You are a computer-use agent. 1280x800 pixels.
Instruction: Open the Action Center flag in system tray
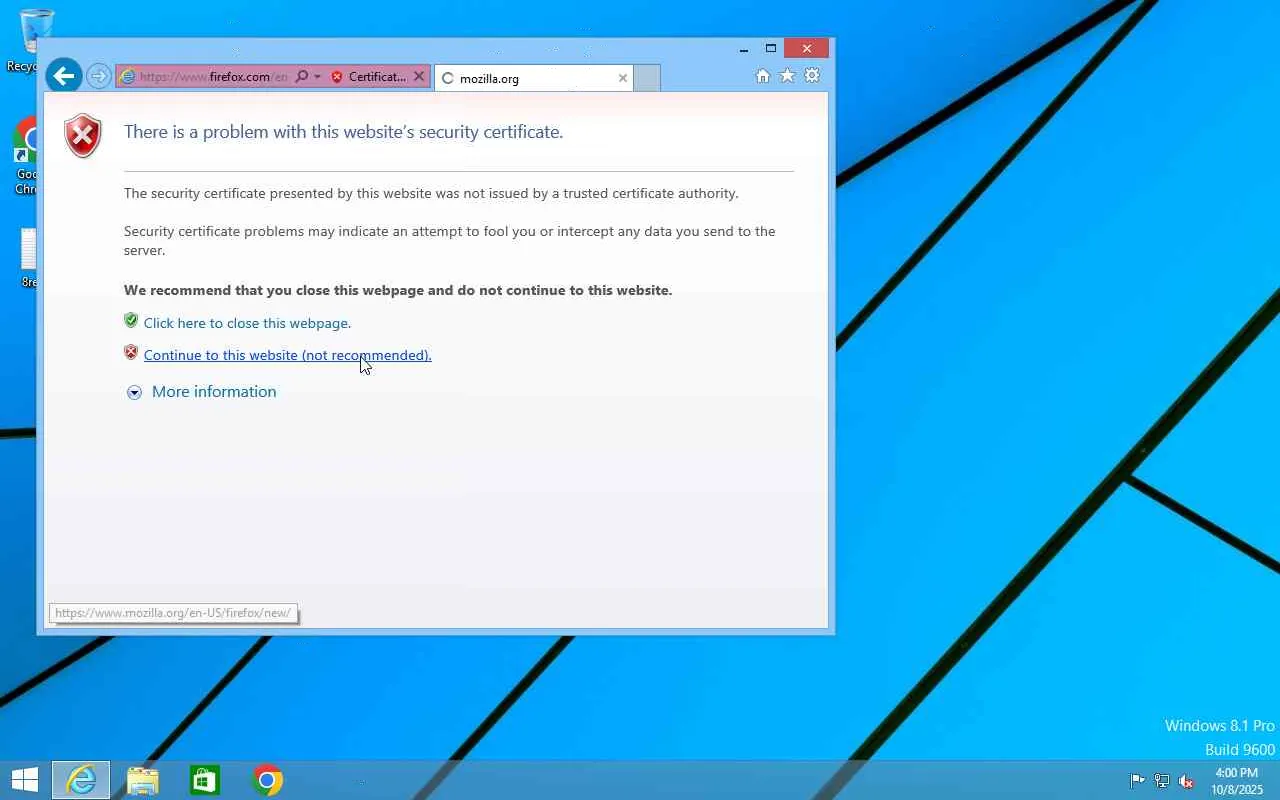click(1137, 781)
